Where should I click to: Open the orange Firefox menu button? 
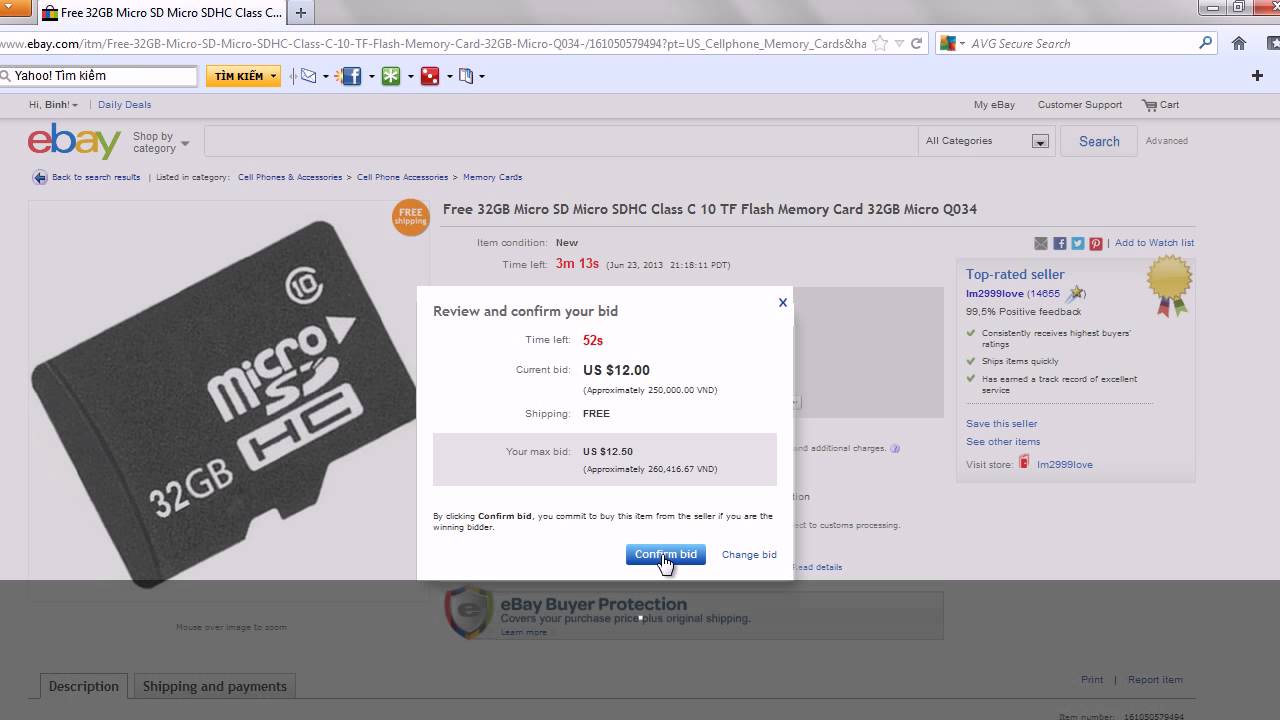(x=15, y=8)
